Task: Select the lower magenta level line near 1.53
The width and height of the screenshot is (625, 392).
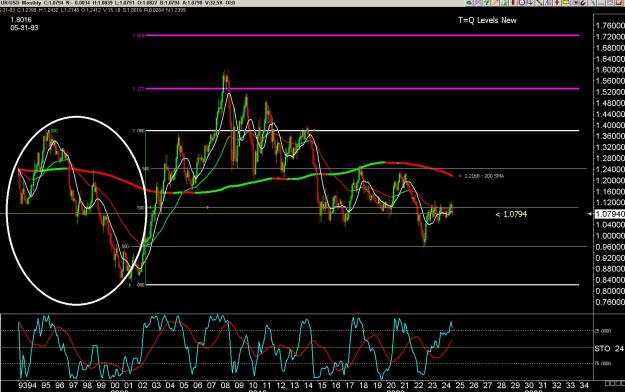Action: (362, 89)
